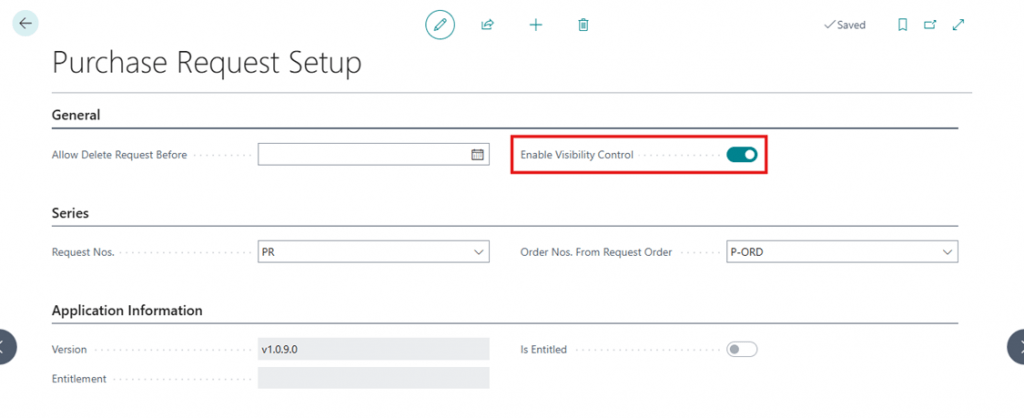Screen dimensions: 1024x418
Task: Collapse the General section header
Action: [x=76, y=115]
